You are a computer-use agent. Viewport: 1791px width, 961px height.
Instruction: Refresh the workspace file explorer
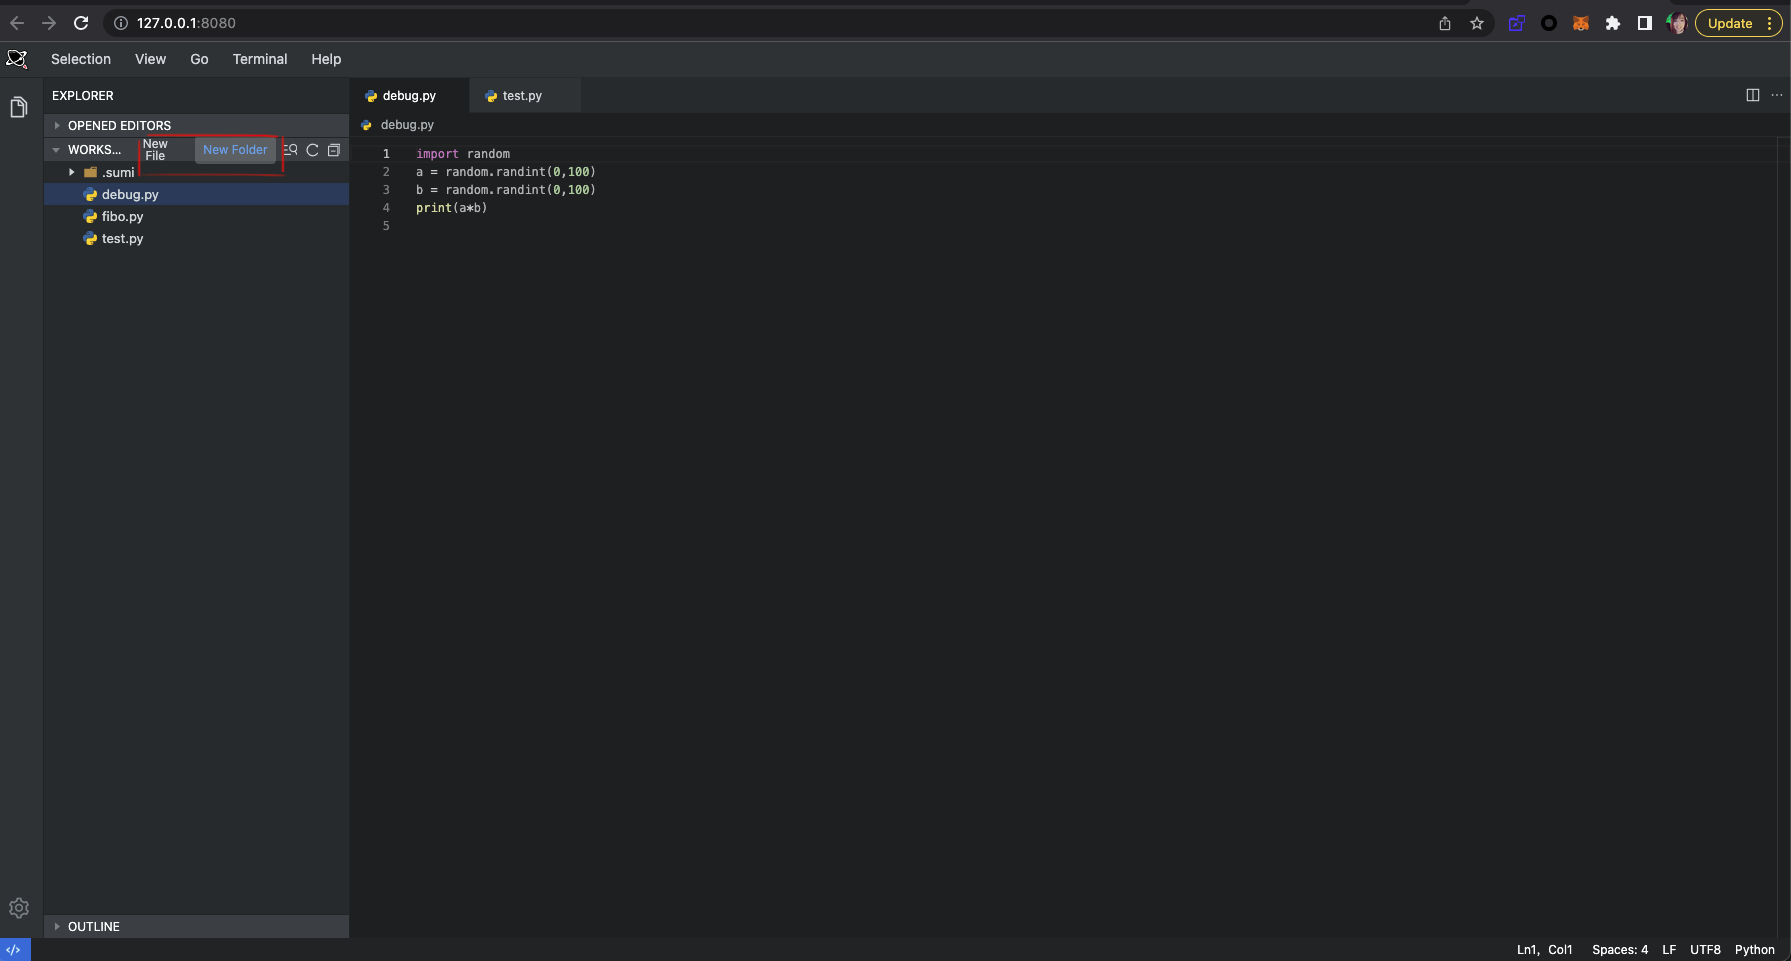(312, 150)
